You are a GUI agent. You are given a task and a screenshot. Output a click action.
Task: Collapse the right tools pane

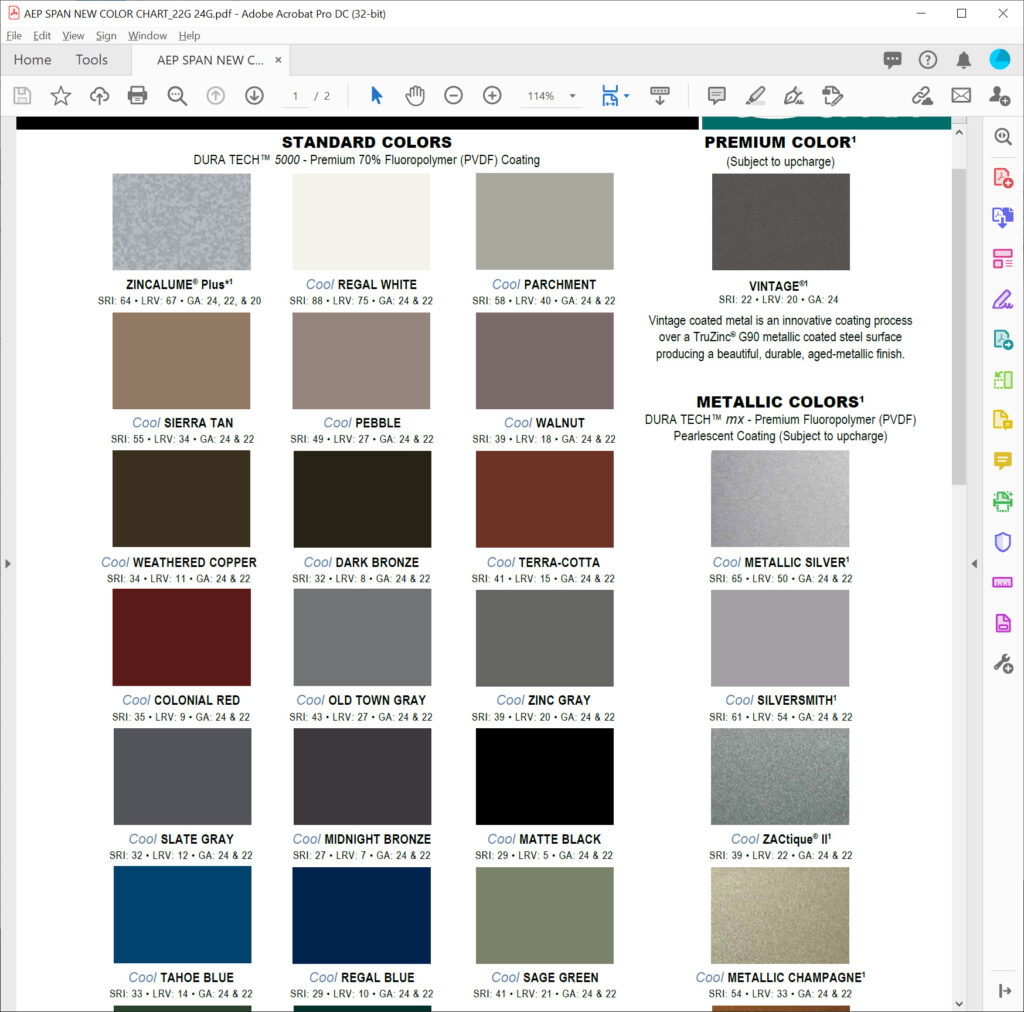tap(975, 564)
